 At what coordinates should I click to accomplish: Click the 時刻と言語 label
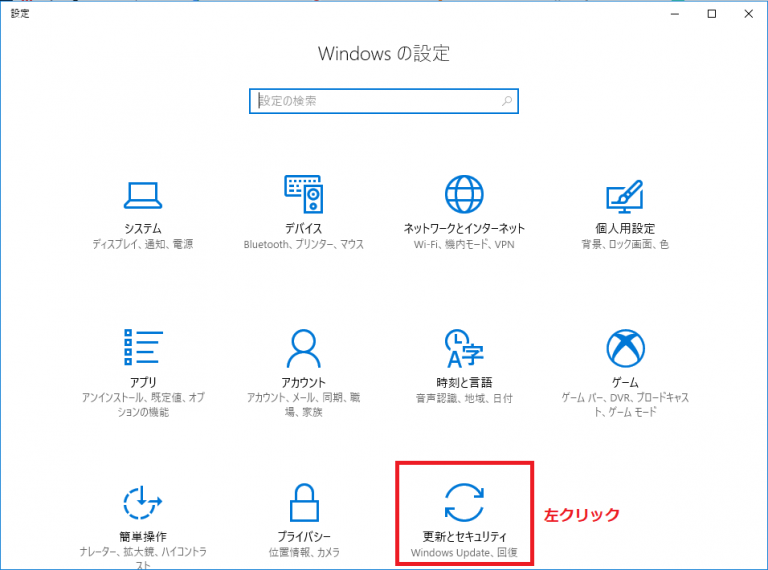[x=464, y=382]
